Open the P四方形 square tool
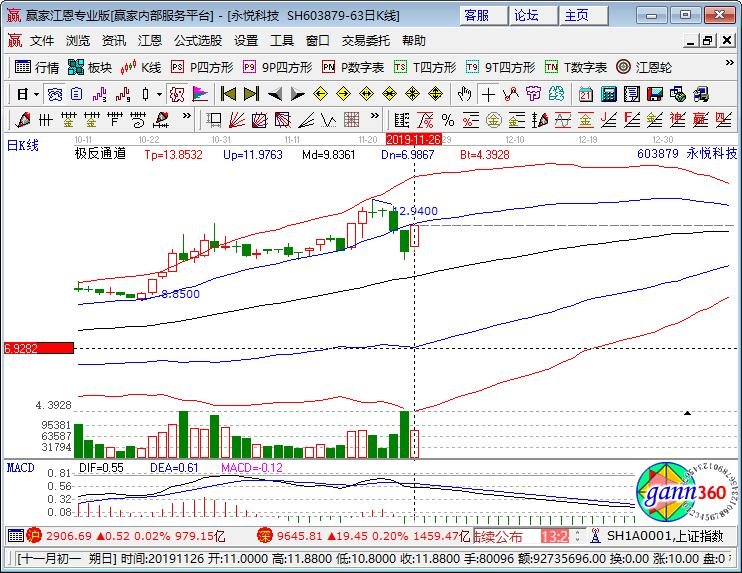Image resolution: width=742 pixels, height=573 pixels. click(x=203, y=68)
